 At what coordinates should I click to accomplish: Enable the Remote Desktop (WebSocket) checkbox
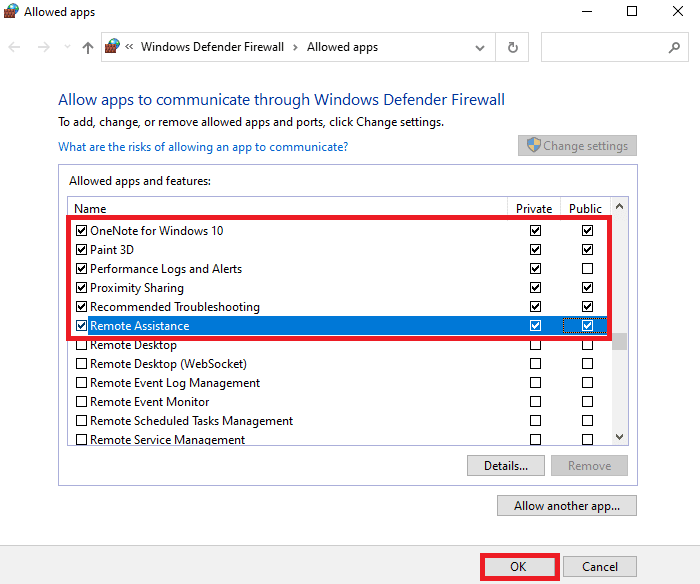(x=81, y=364)
